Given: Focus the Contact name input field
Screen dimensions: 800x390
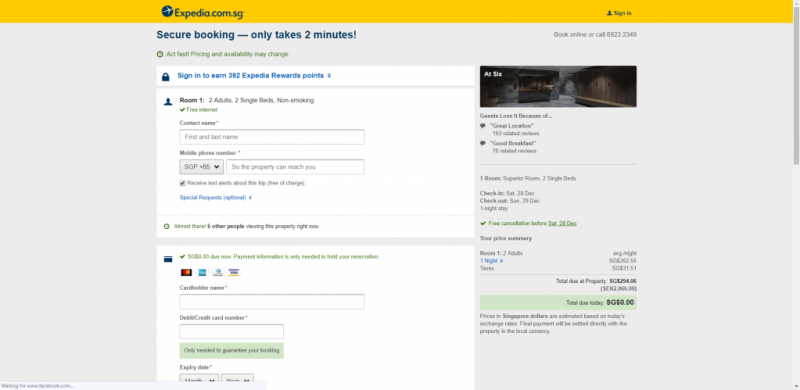Looking at the screenshot, I should click(x=272, y=137).
